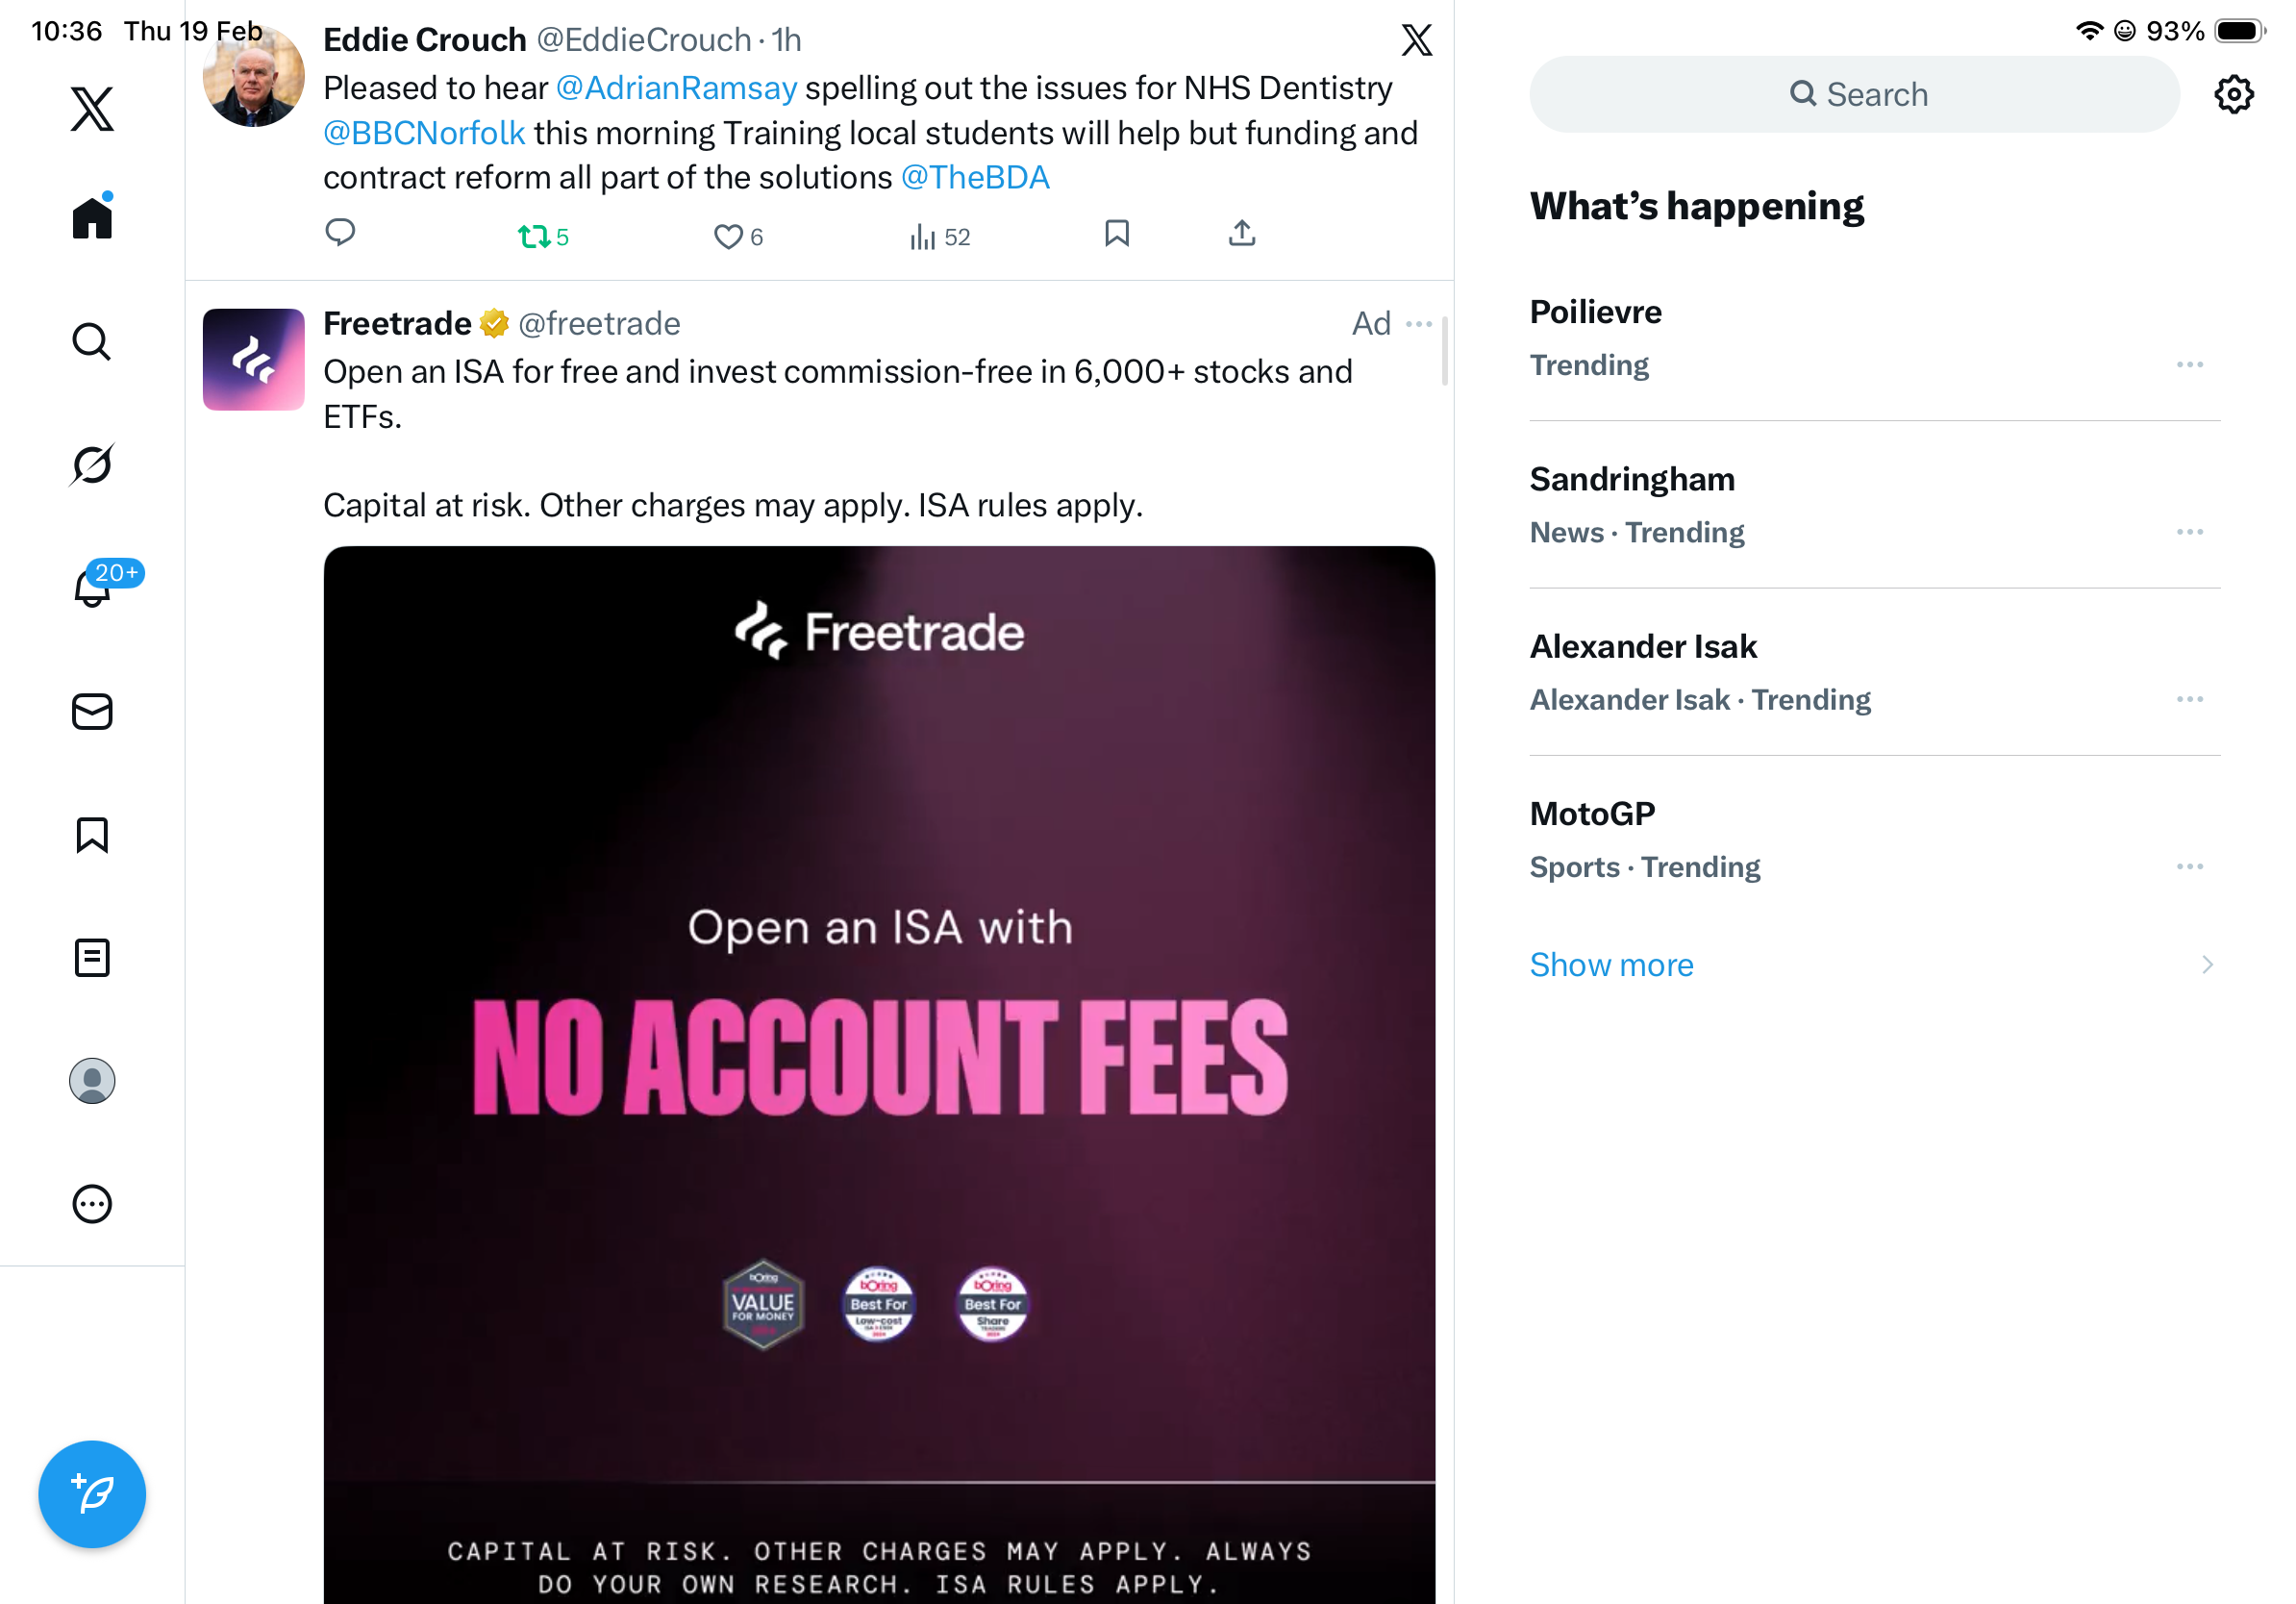Tap the compose new post button

[92, 1494]
